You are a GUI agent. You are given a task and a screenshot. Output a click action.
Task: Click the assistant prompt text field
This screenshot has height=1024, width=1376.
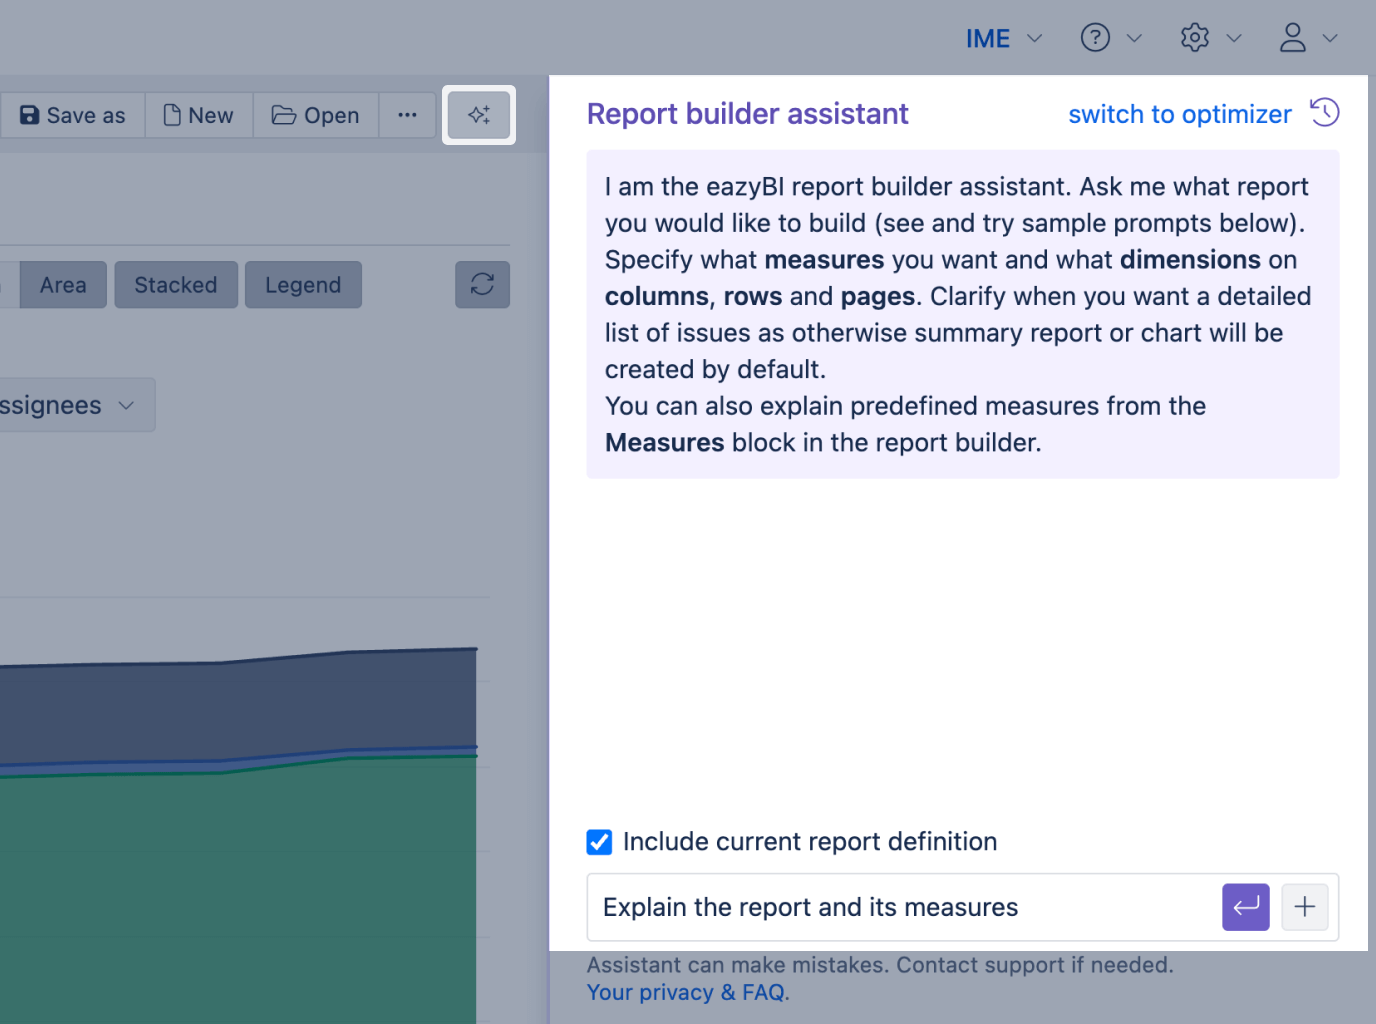(900, 907)
